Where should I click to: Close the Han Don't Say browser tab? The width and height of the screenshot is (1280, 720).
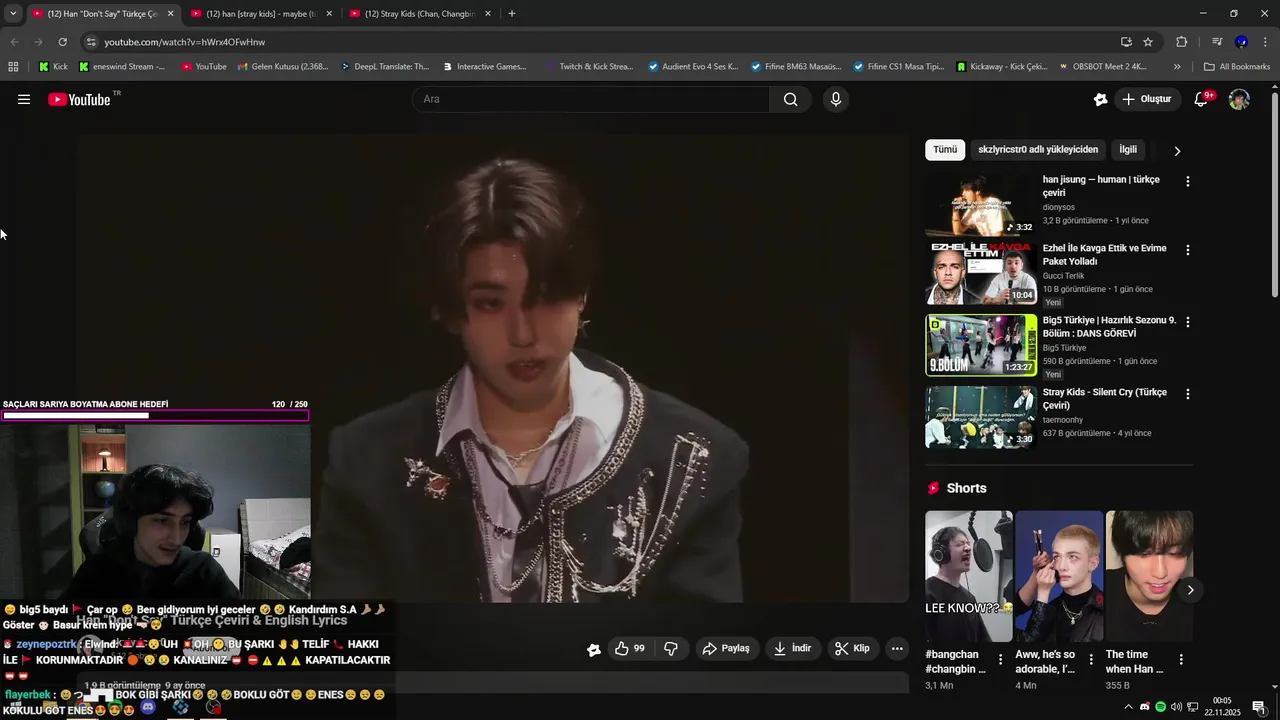point(170,14)
